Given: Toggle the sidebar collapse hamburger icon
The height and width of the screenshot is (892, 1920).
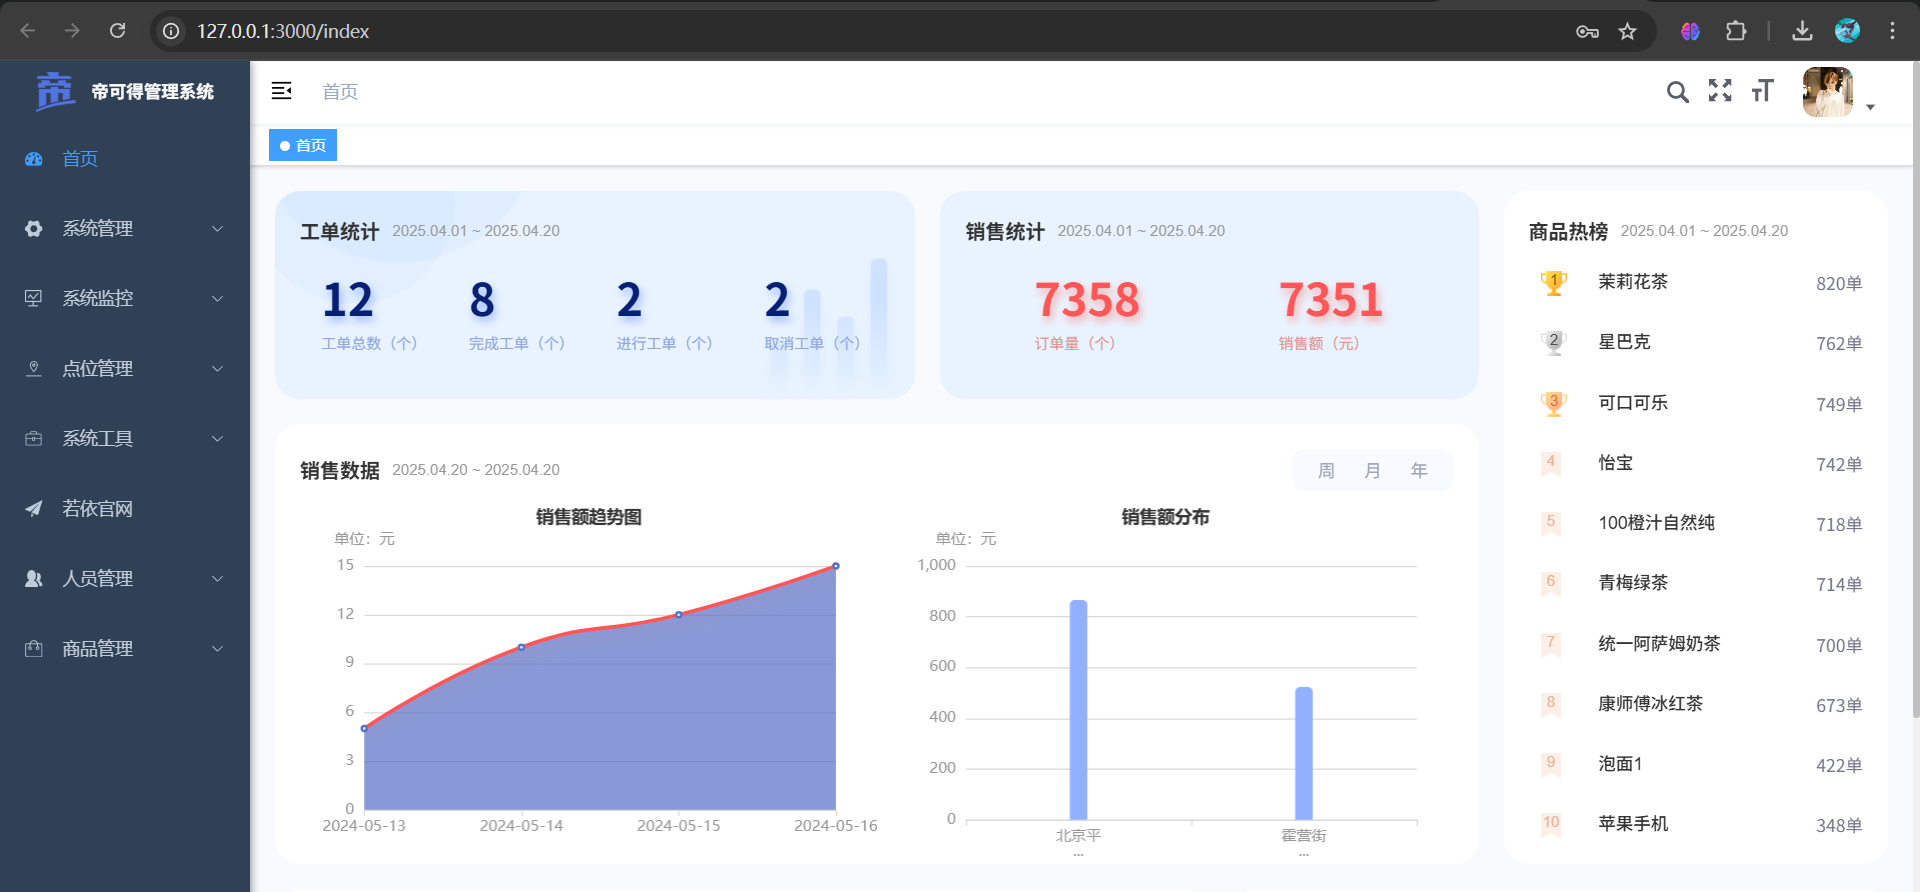Looking at the screenshot, I should pyautogui.click(x=282, y=91).
